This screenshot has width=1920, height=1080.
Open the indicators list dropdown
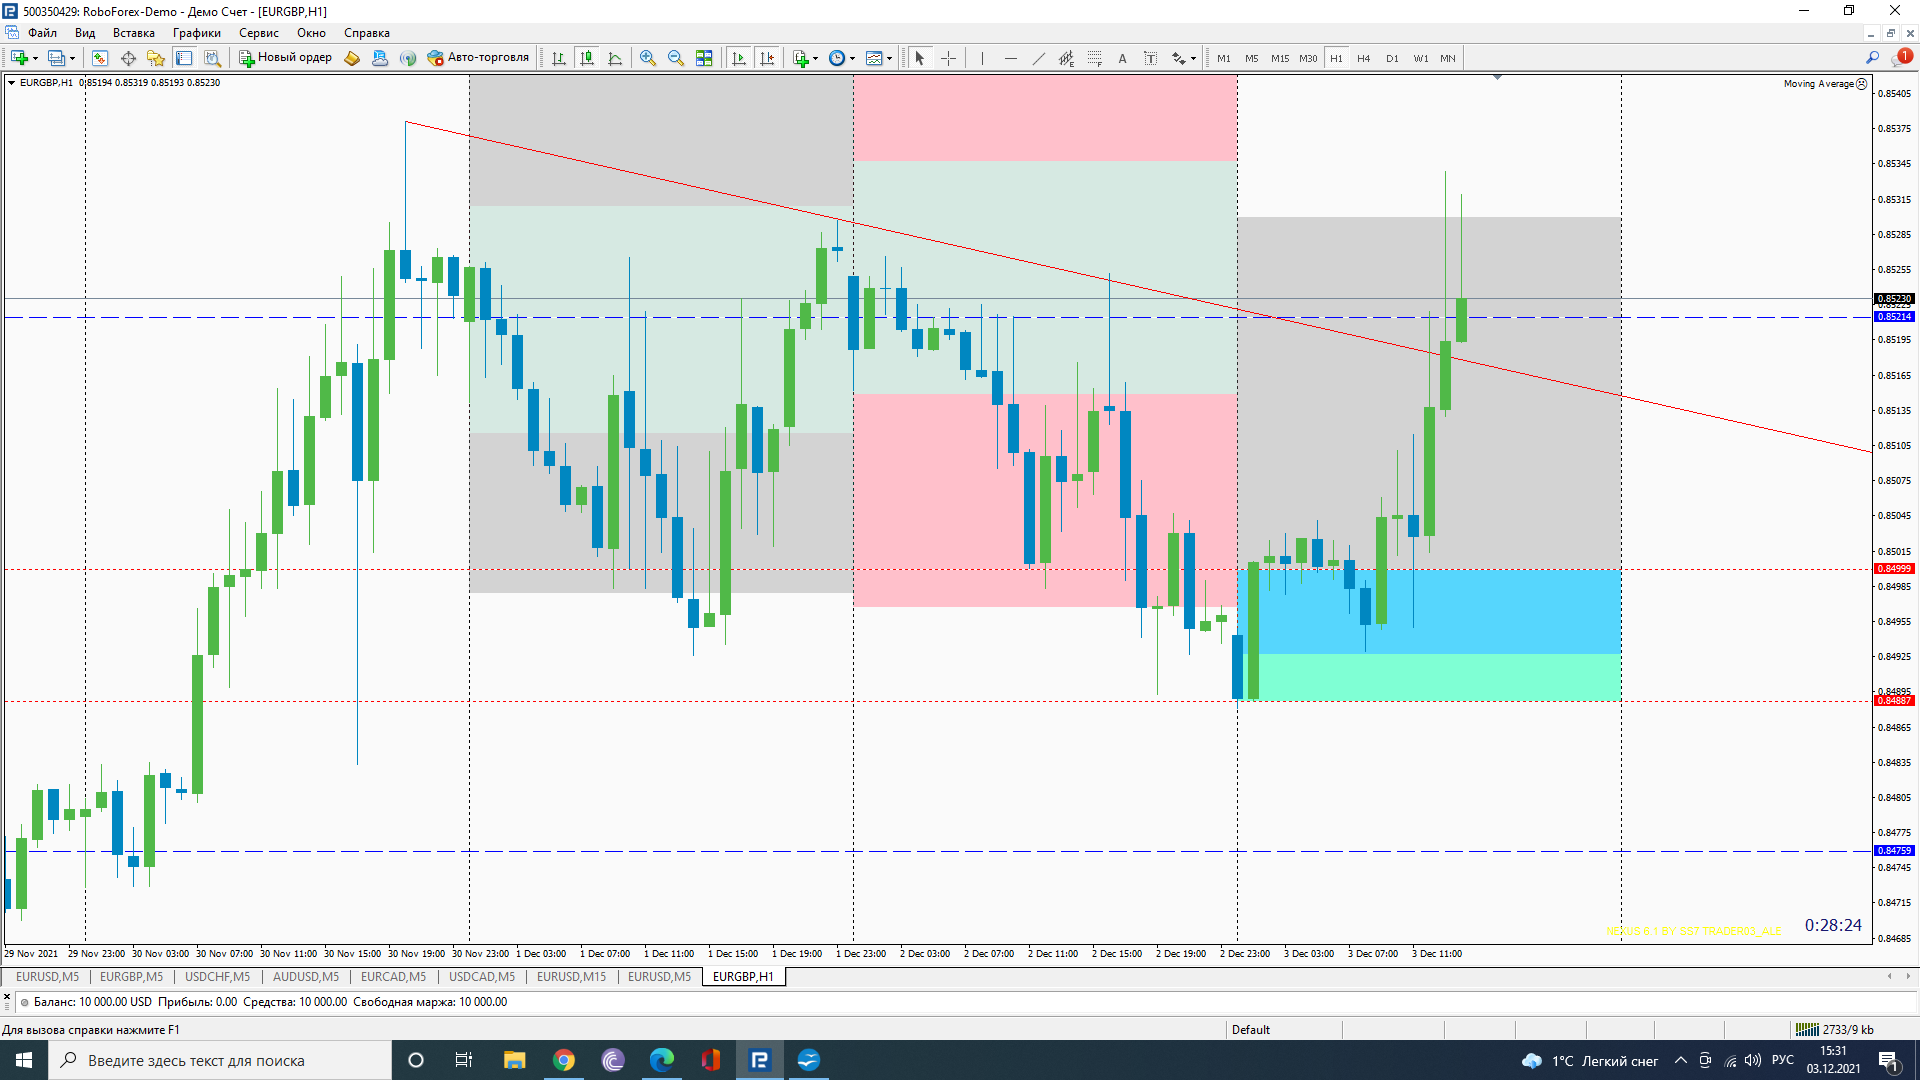[815, 59]
